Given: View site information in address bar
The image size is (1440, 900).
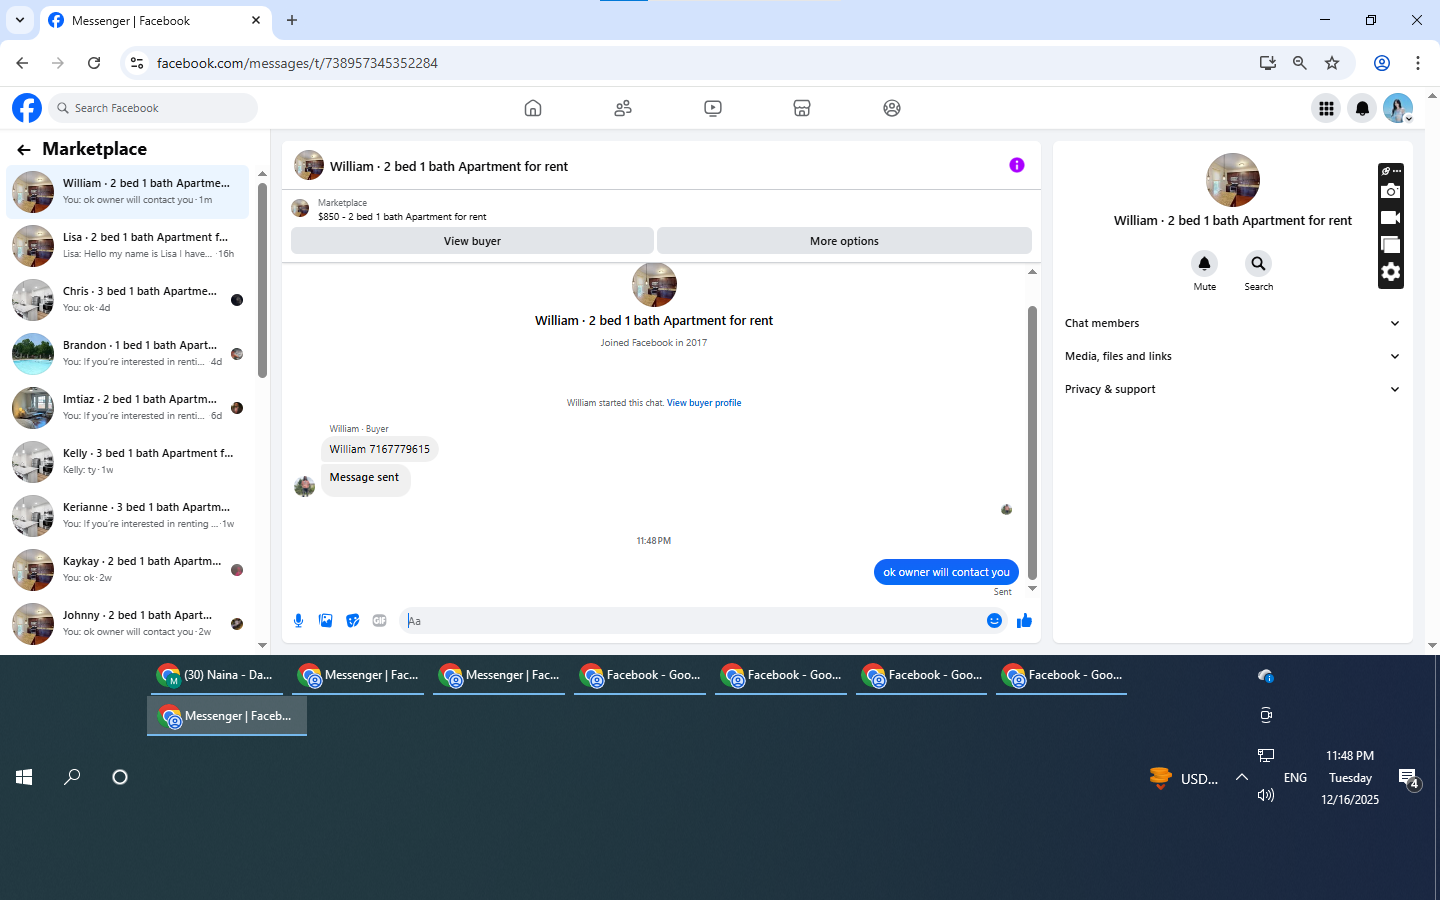Looking at the screenshot, I should click(137, 63).
